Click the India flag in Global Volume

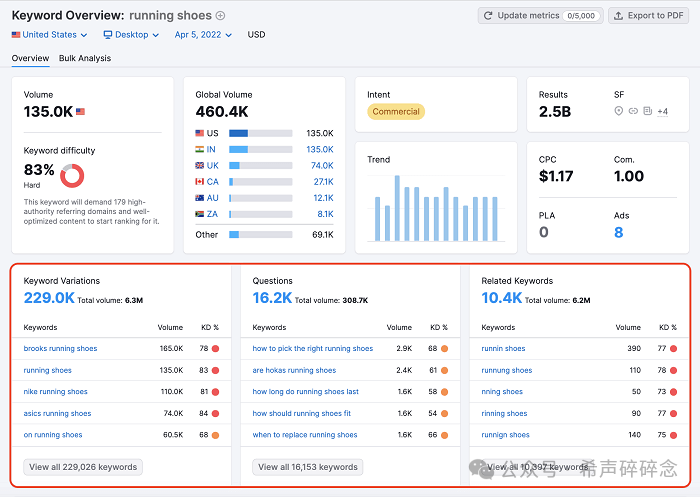(200, 149)
